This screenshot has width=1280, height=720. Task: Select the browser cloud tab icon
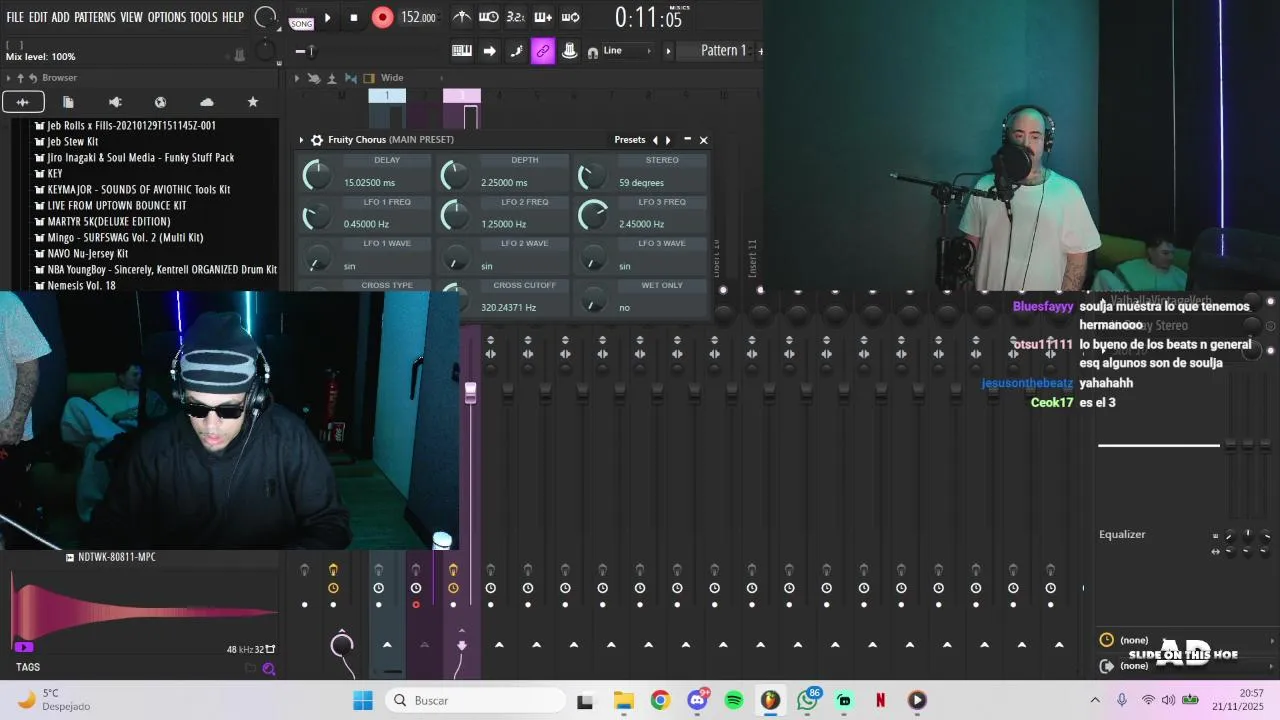(207, 102)
